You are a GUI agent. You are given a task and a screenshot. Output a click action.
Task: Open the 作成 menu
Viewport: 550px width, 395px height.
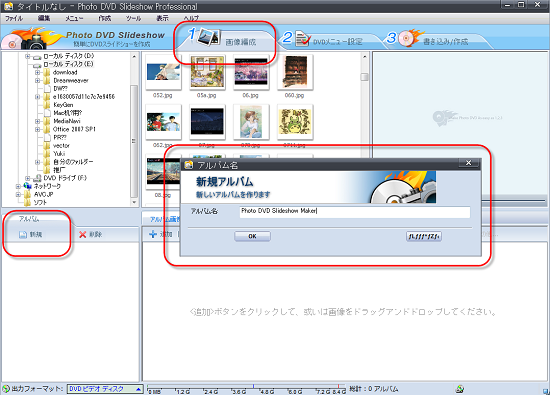[x=105, y=18]
